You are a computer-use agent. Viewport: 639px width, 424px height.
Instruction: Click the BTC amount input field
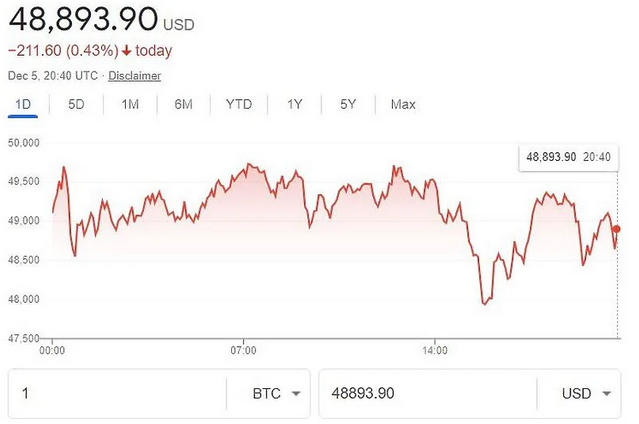click(x=115, y=393)
